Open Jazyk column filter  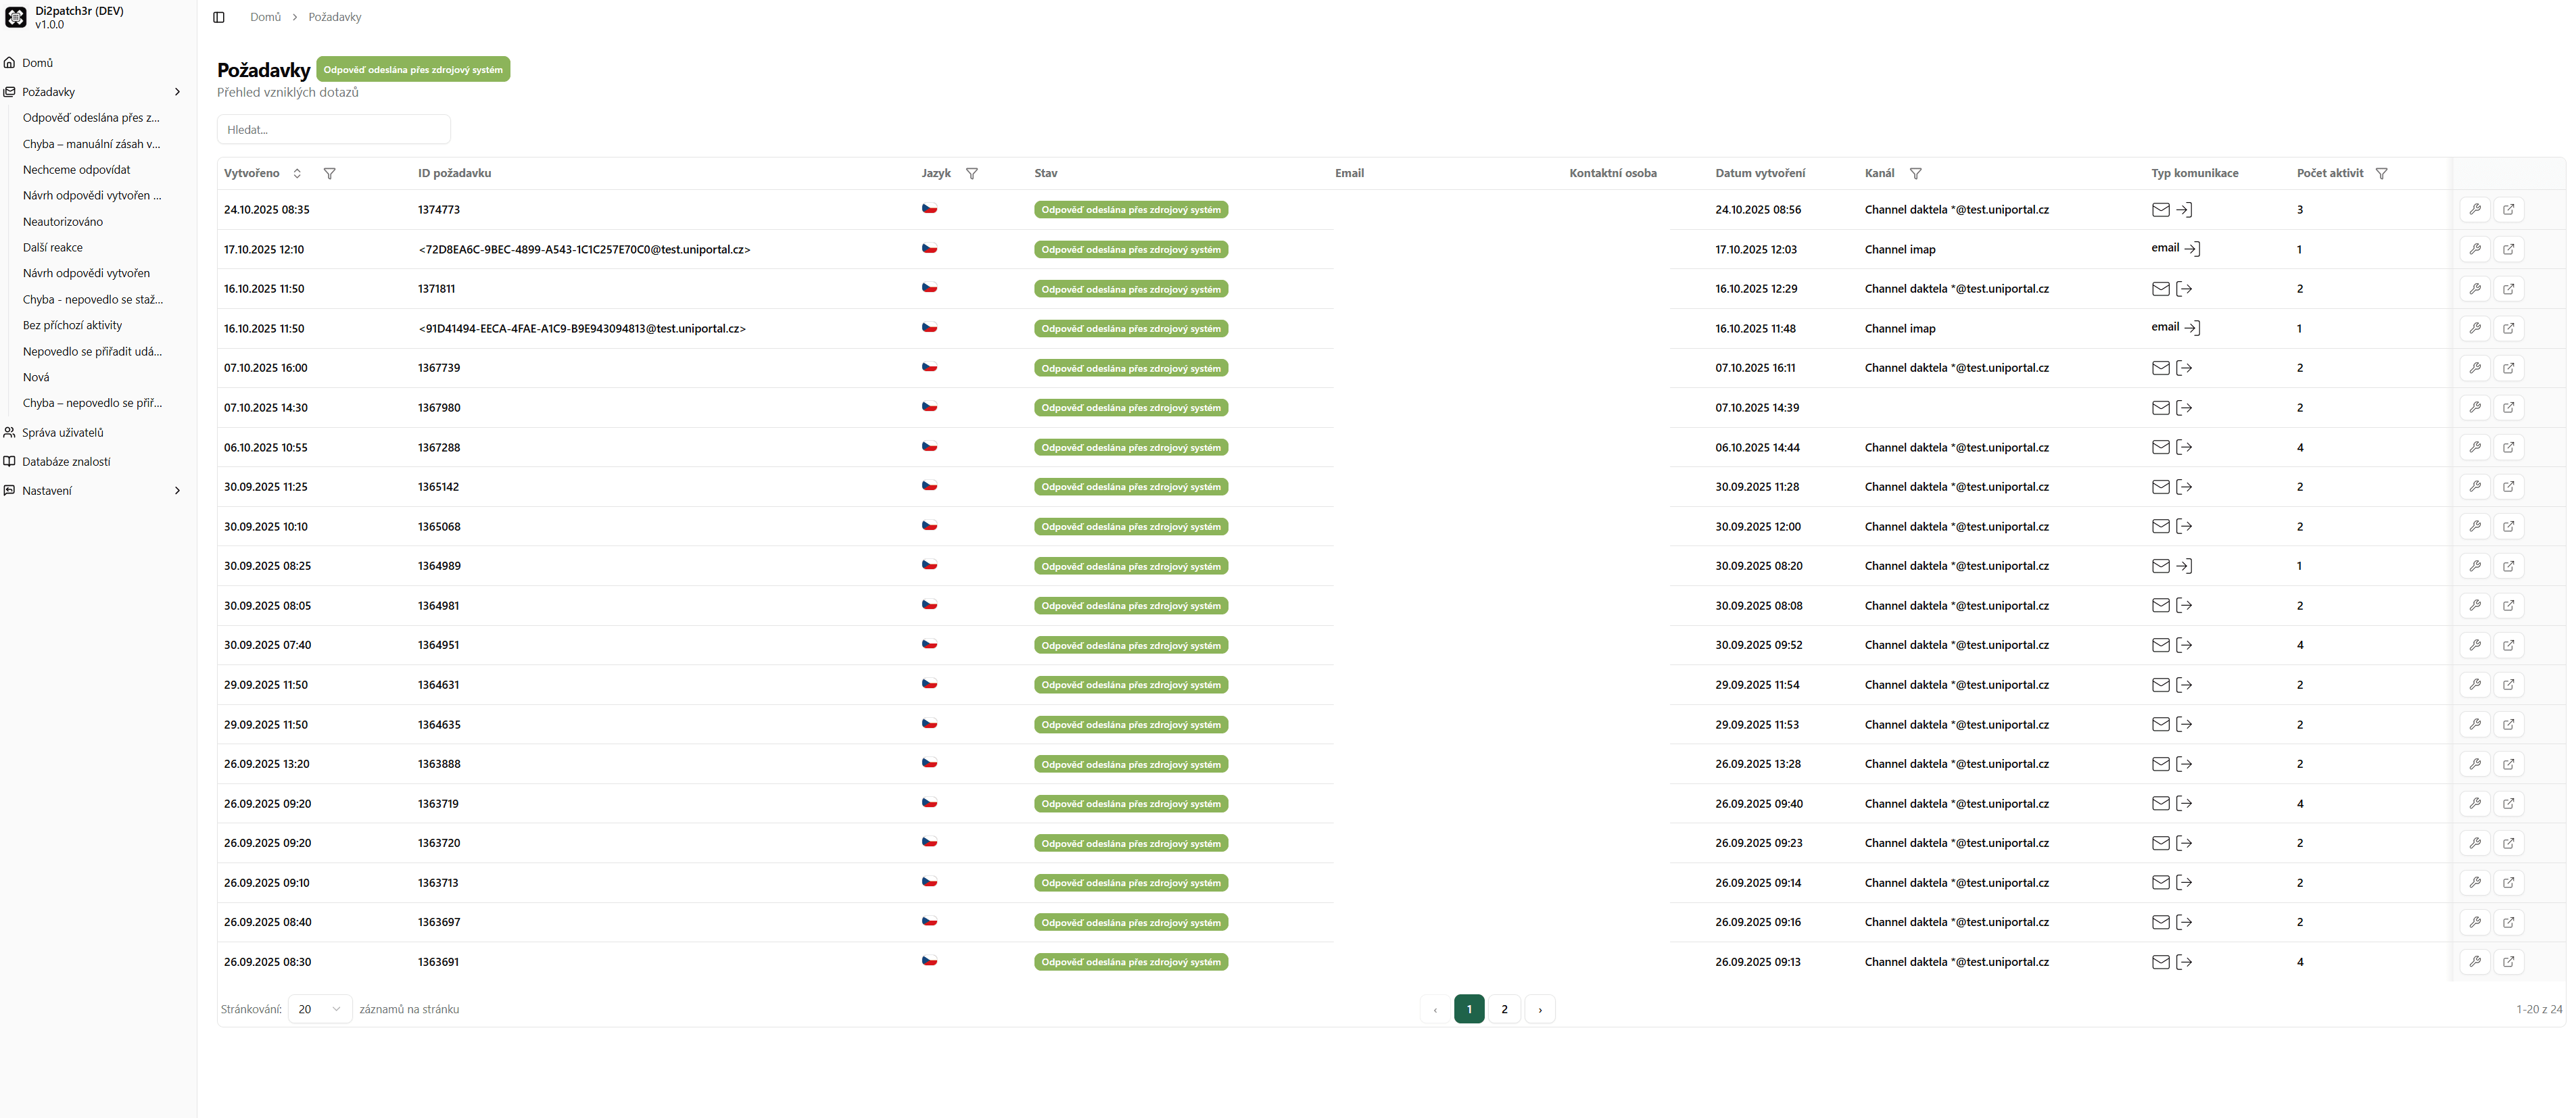[971, 174]
